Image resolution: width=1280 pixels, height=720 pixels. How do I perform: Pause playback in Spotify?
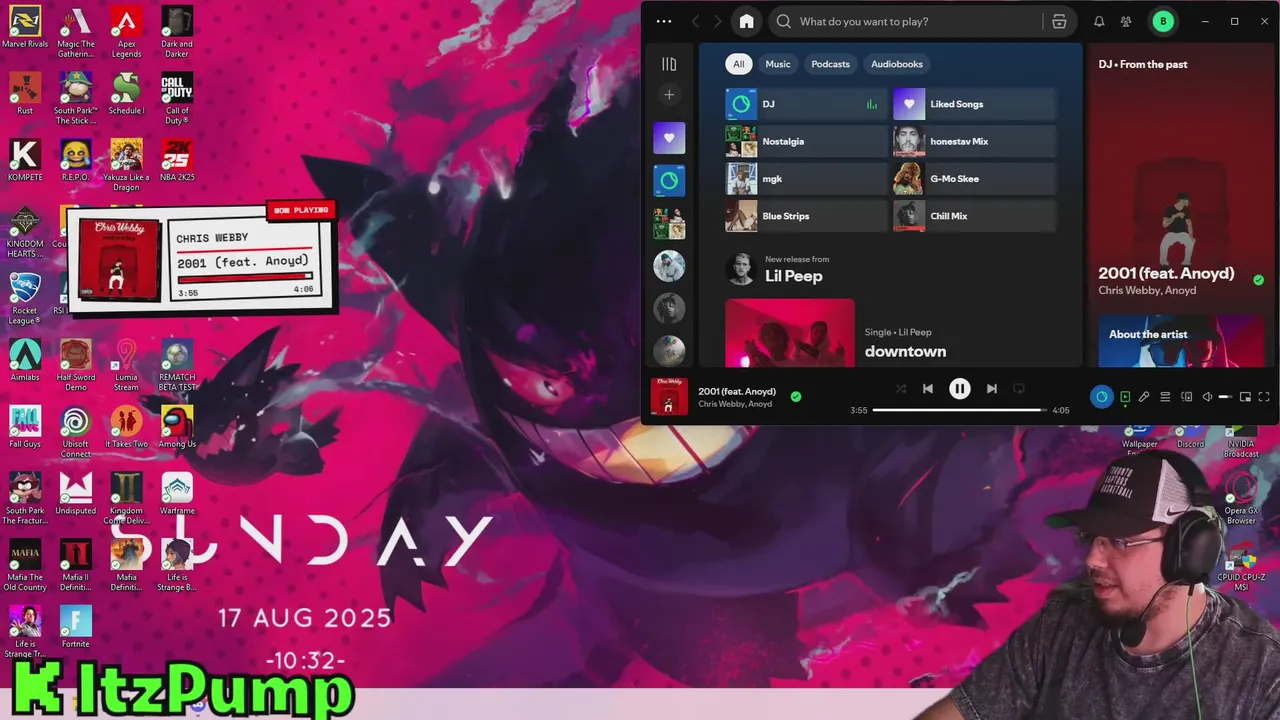coord(960,389)
